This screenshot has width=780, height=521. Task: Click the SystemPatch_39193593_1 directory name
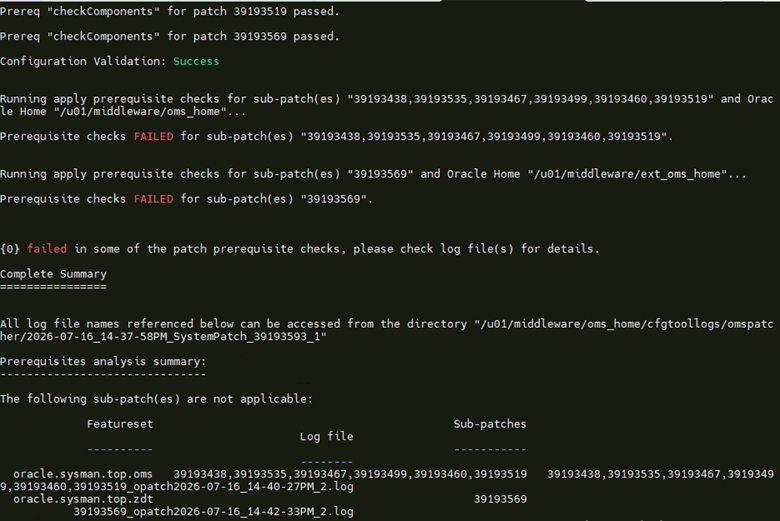pyautogui.click(x=246, y=337)
